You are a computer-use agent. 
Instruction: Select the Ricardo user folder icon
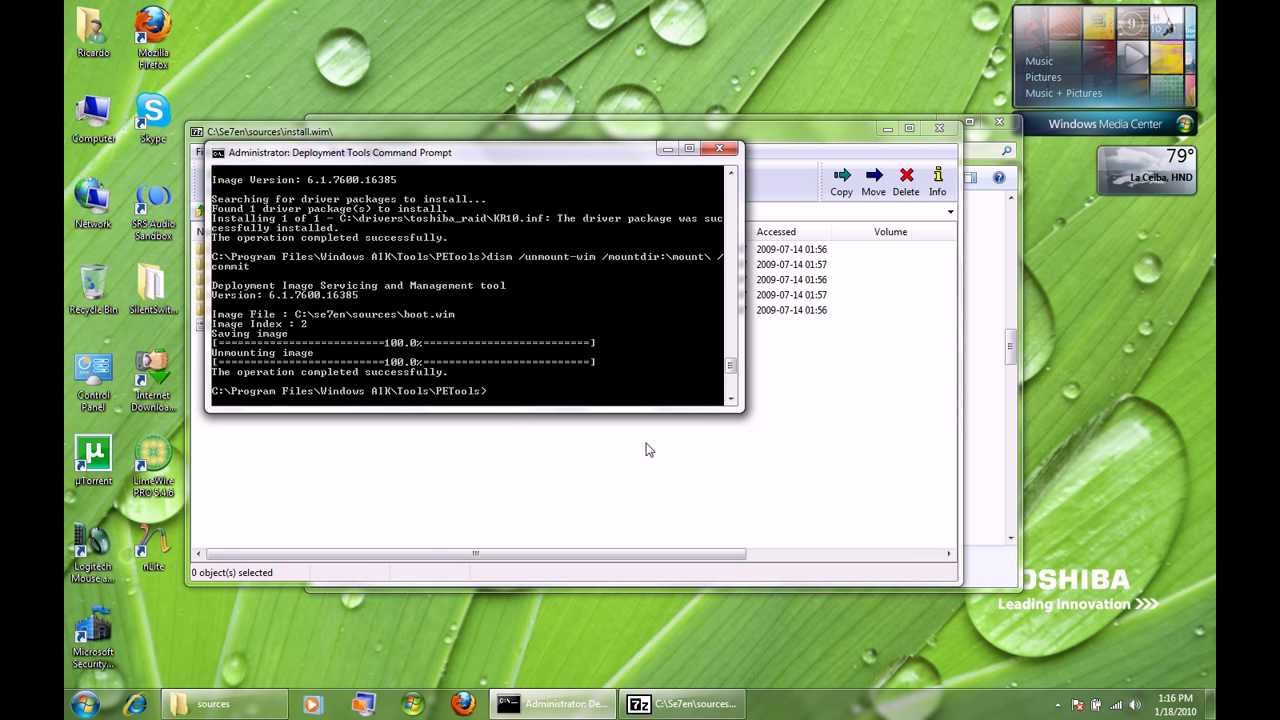point(93,32)
